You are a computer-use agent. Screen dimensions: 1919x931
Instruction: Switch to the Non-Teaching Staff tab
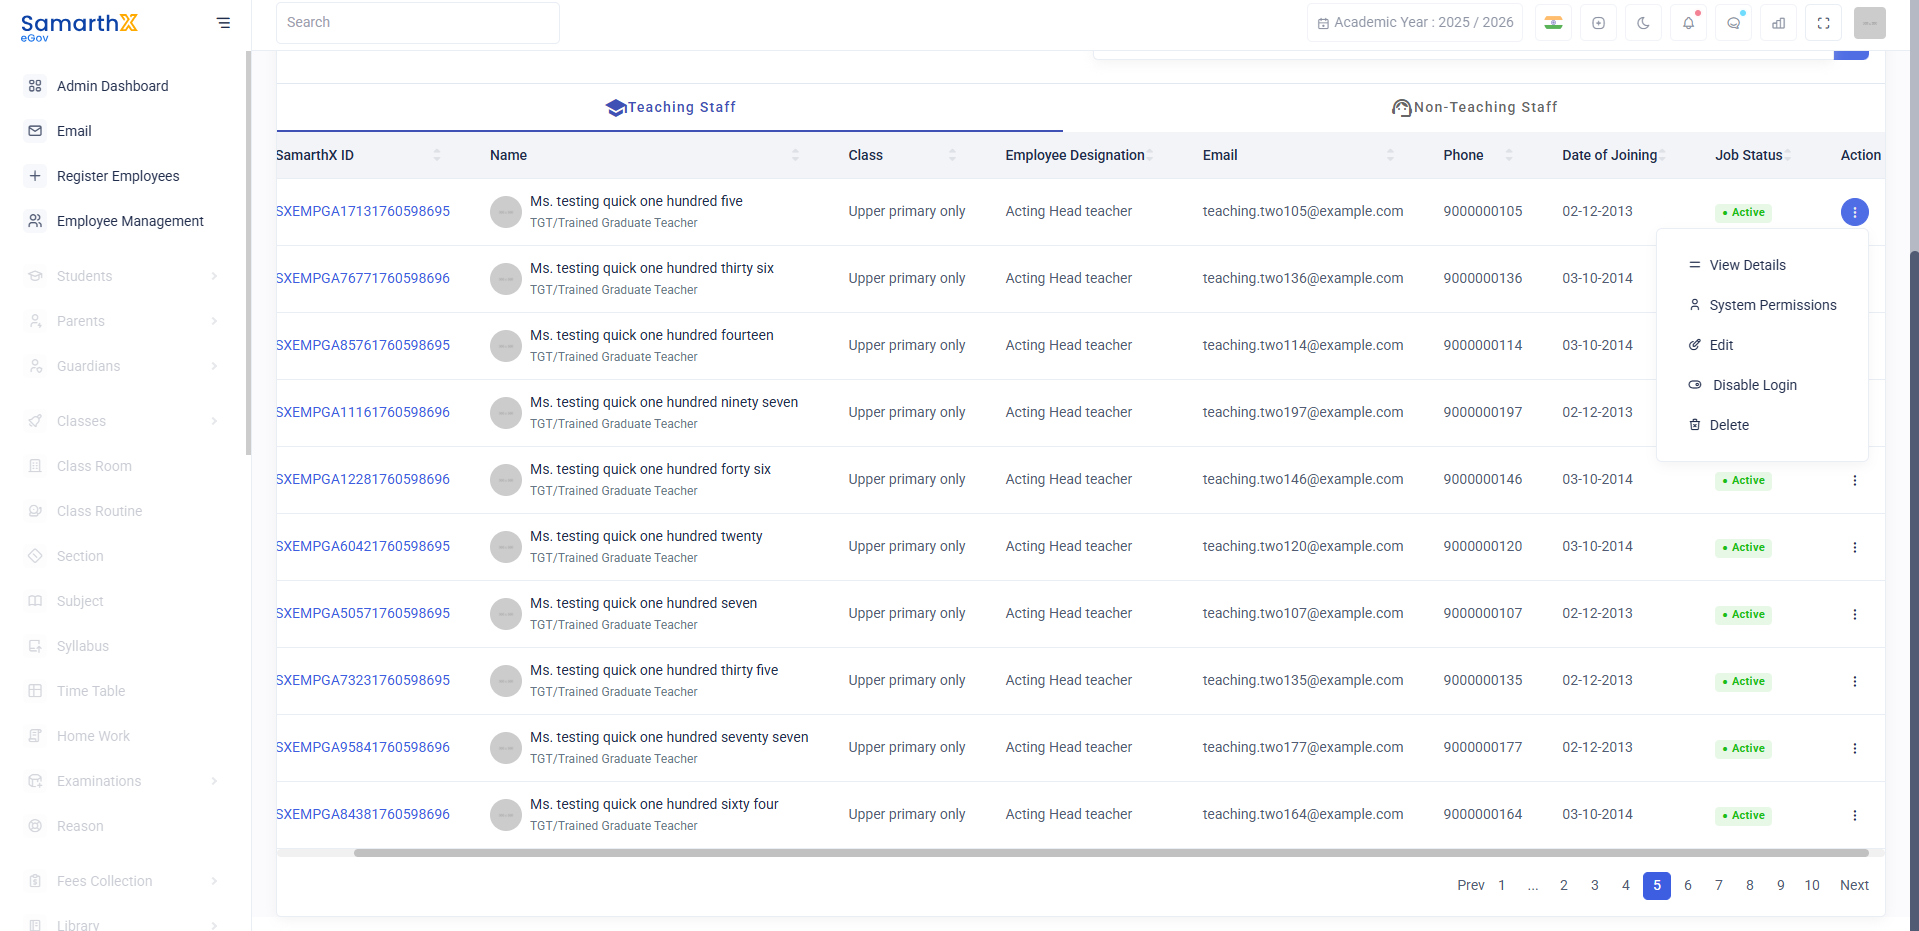(x=1474, y=107)
